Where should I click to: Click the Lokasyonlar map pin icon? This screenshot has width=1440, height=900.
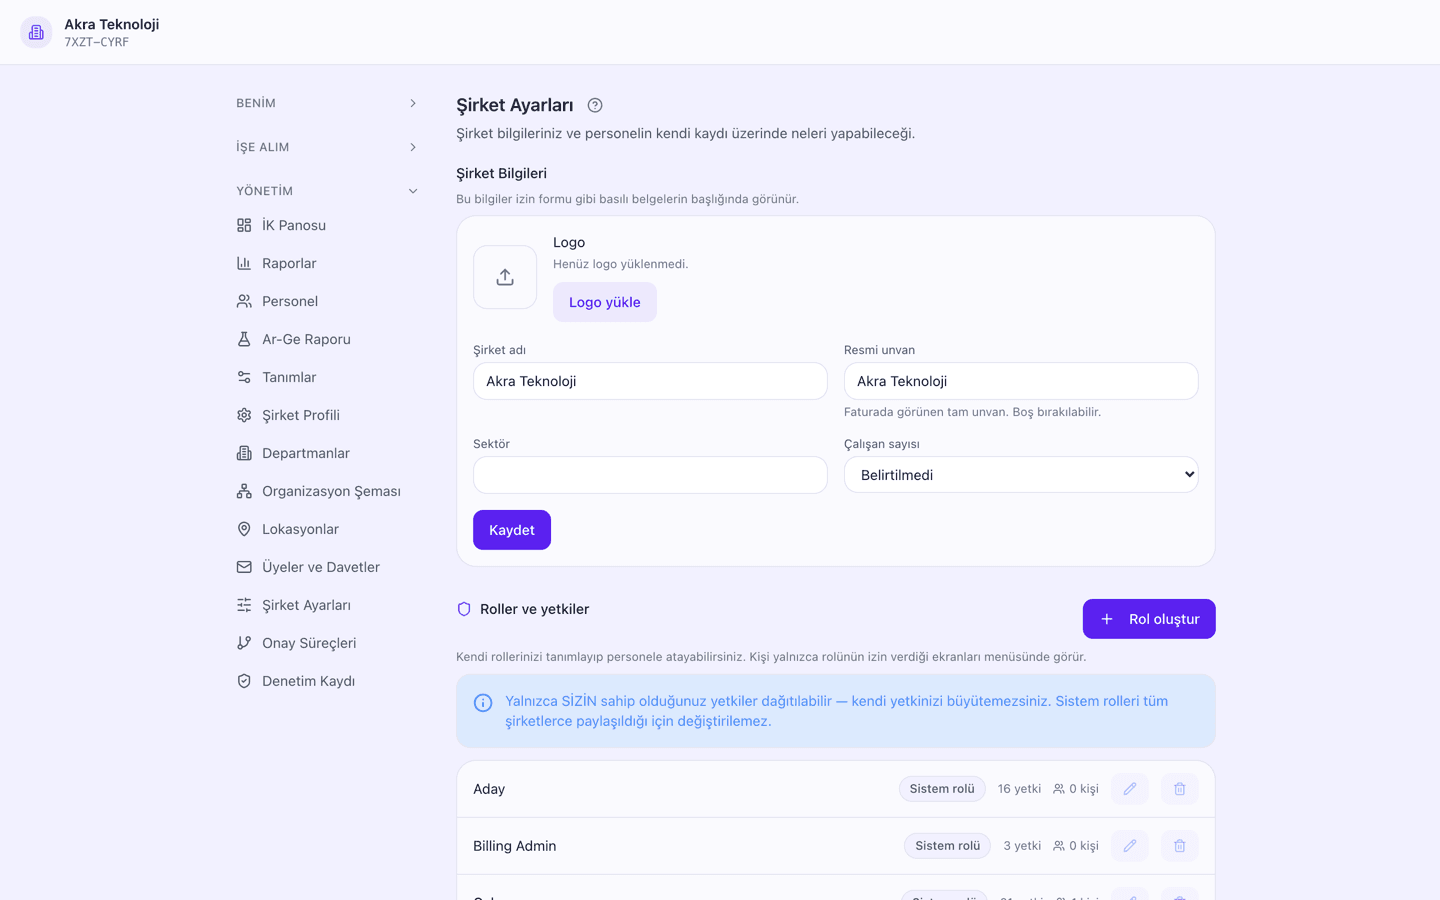[x=244, y=529]
